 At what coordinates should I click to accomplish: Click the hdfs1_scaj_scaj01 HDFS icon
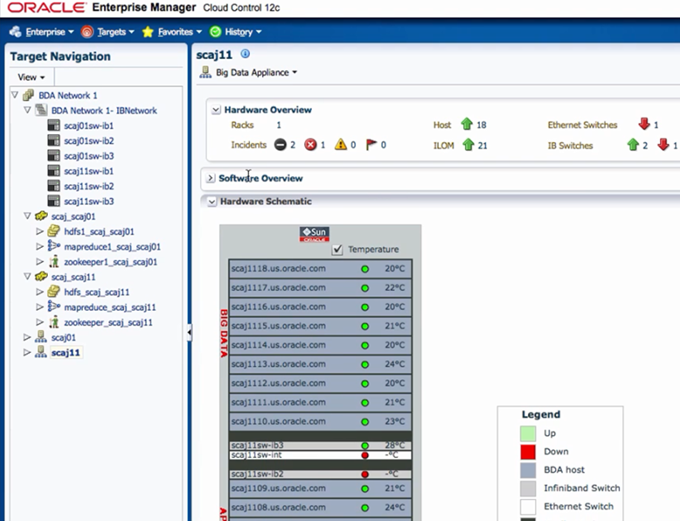pyautogui.click(x=54, y=231)
